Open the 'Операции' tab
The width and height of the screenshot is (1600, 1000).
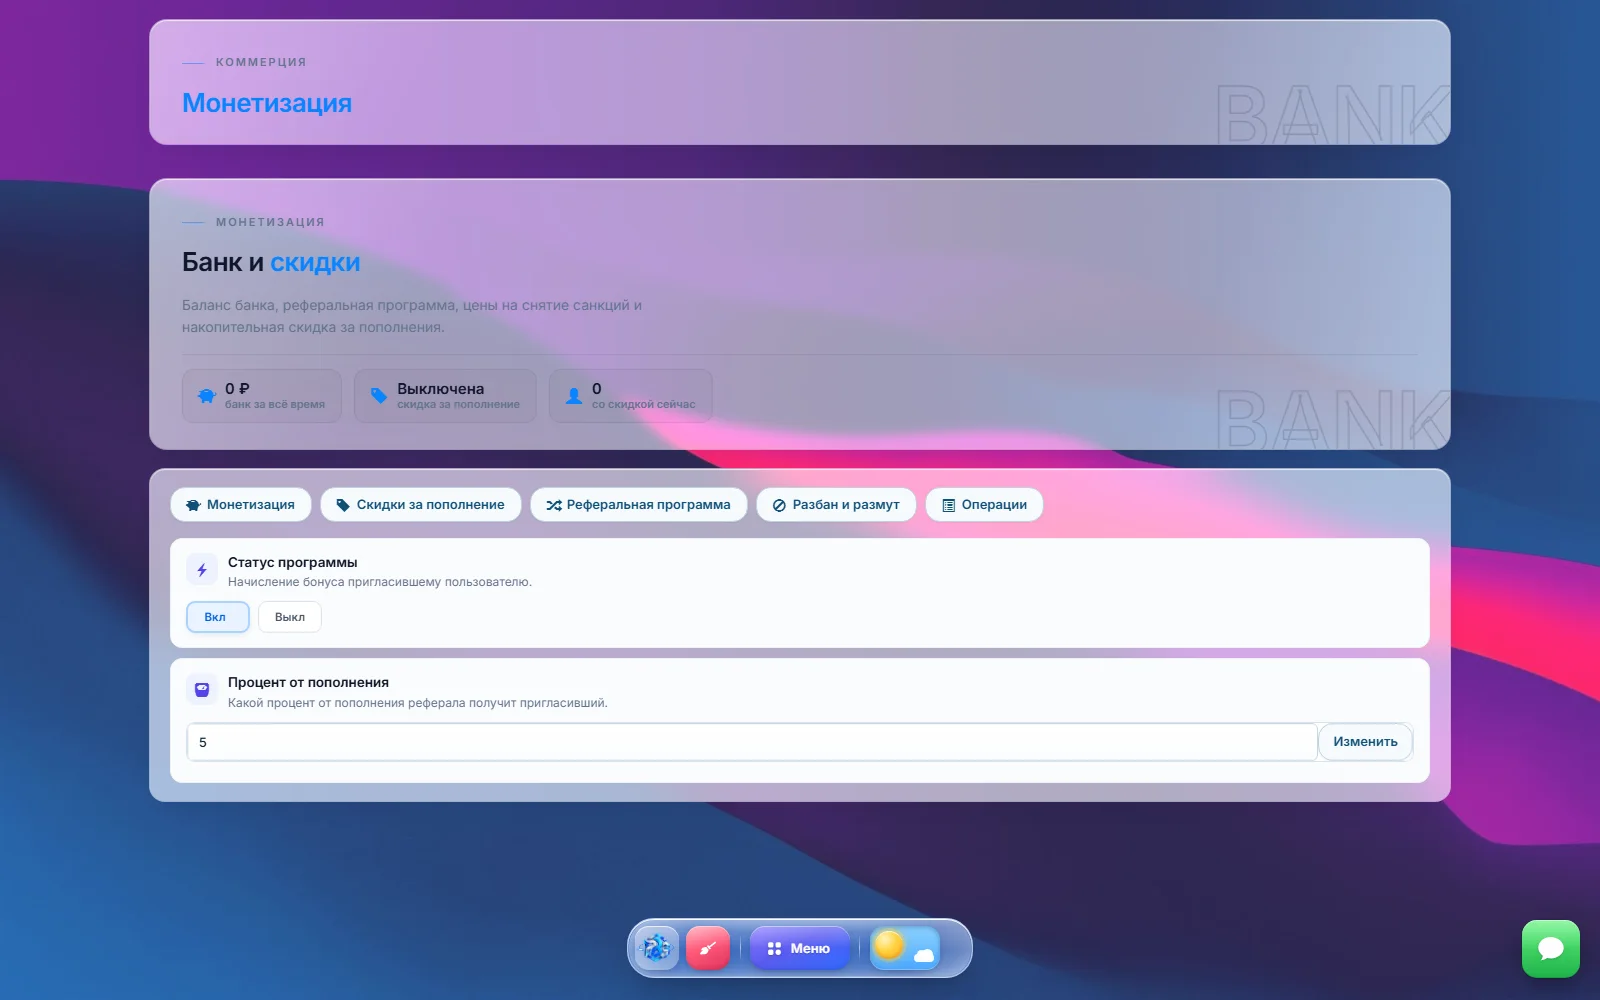(x=984, y=505)
